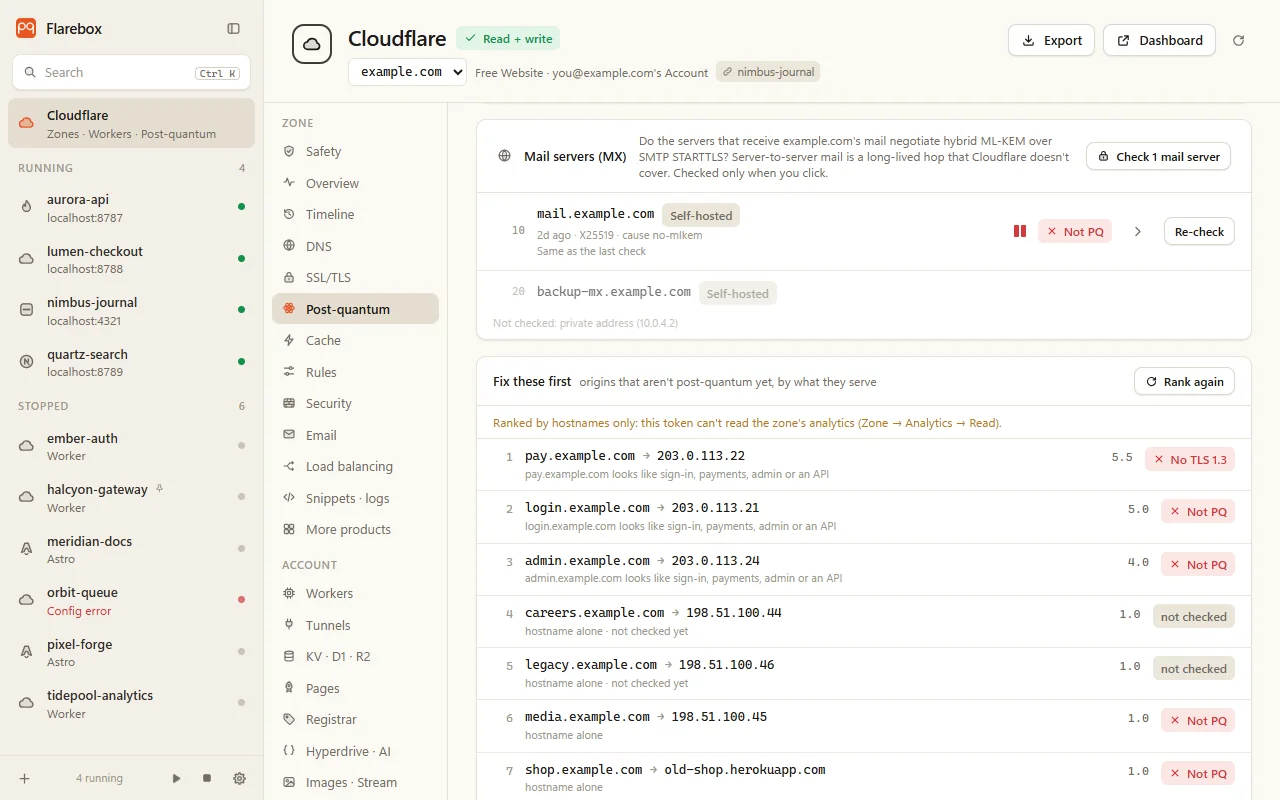
Task: Open the quartz-search project
Action: [131, 362]
